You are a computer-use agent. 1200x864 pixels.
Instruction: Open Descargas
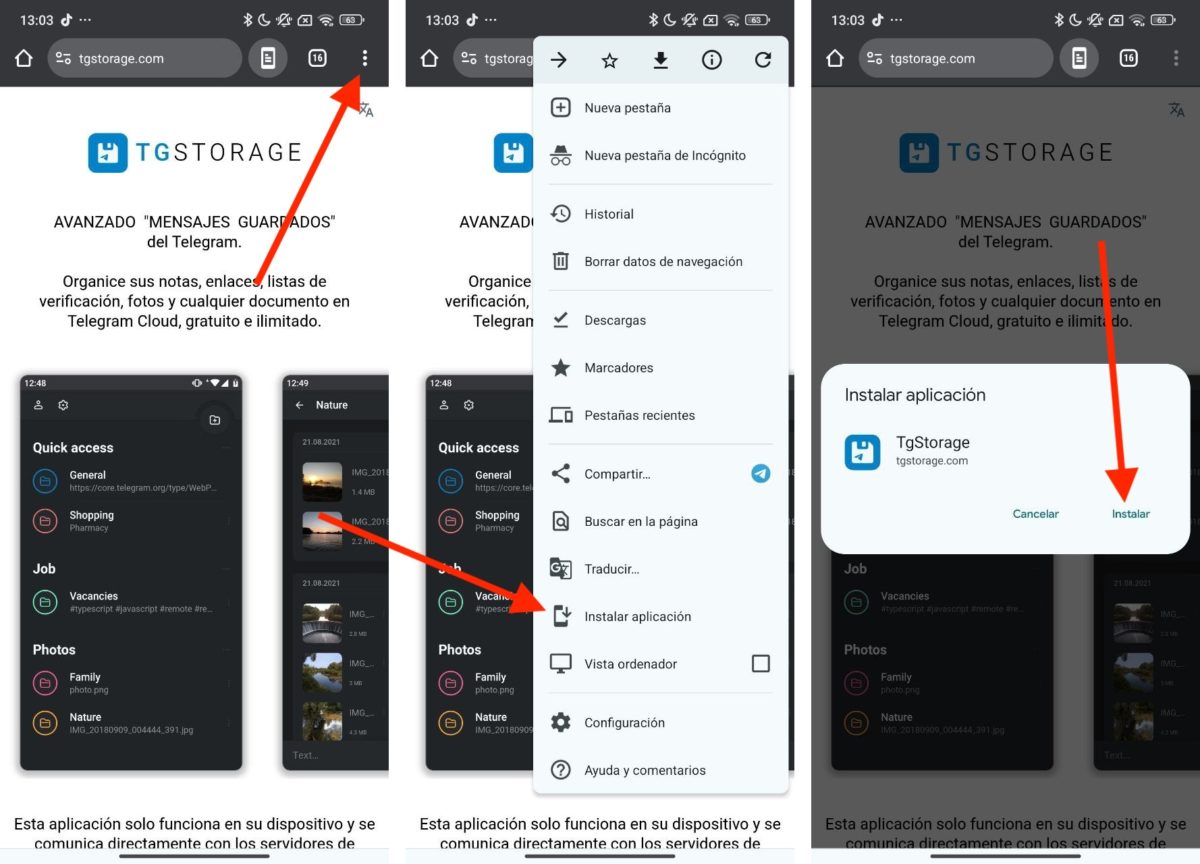click(x=661, y=320)
